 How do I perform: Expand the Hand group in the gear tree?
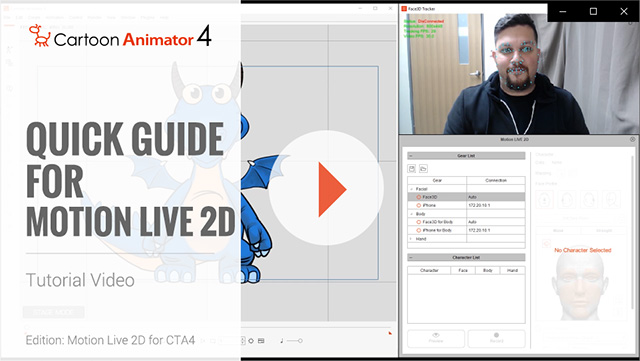(x=411, y=239)
